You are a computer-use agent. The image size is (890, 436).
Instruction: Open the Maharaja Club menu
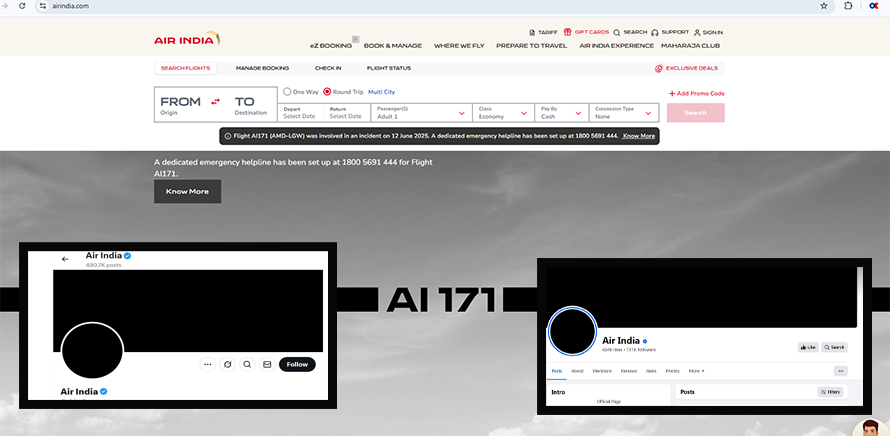coord(690,45)
